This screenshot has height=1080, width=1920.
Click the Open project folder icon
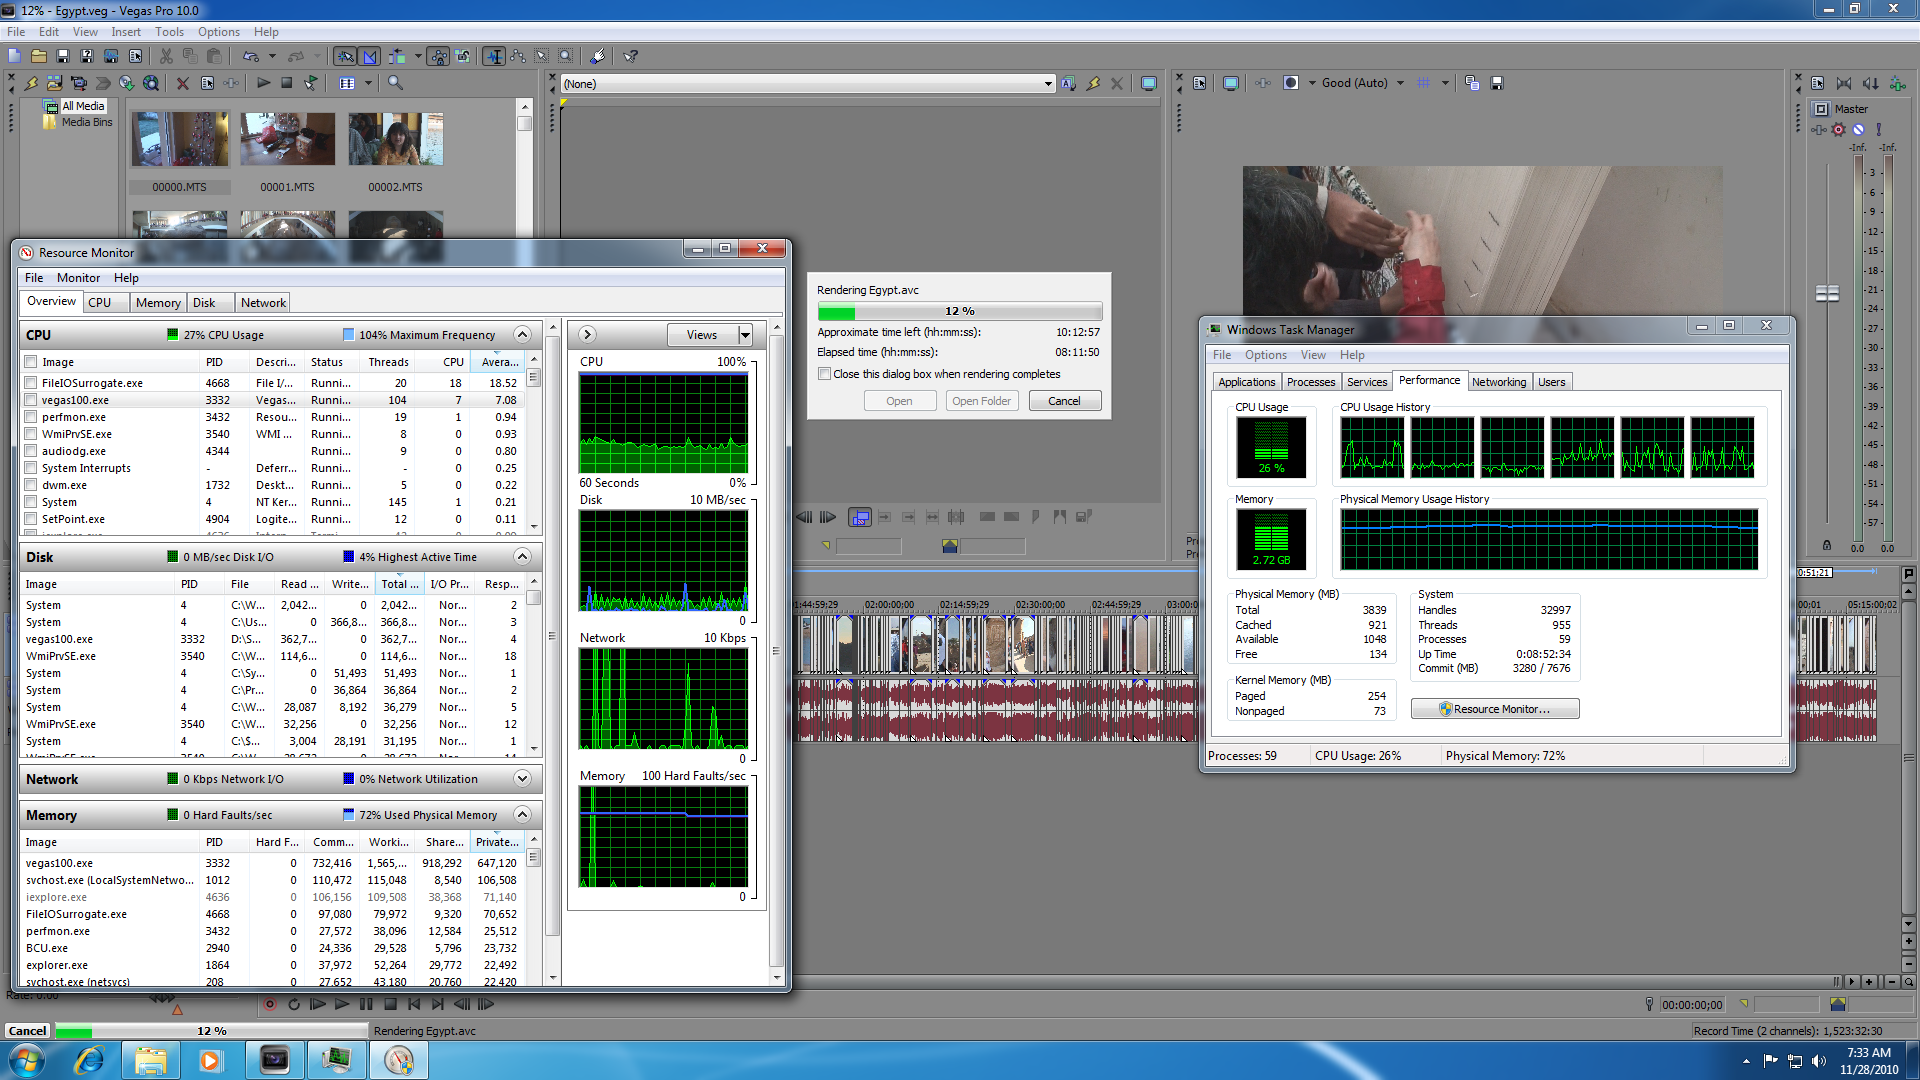[x=39, y=56]
